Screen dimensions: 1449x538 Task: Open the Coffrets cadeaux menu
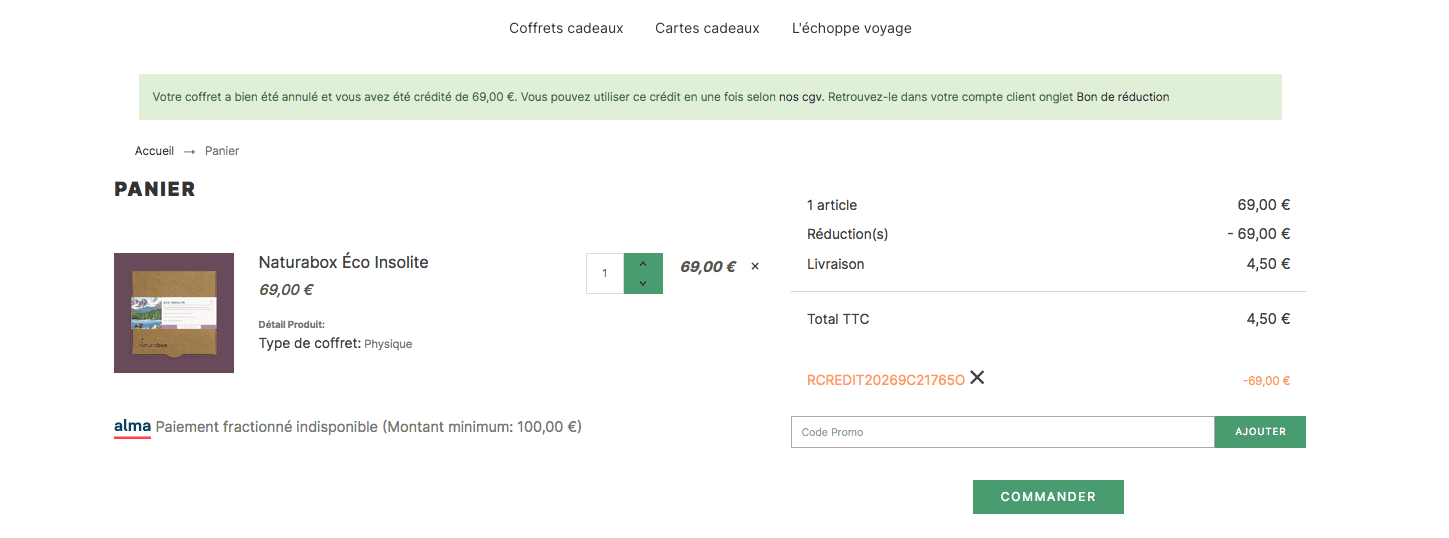566,28
